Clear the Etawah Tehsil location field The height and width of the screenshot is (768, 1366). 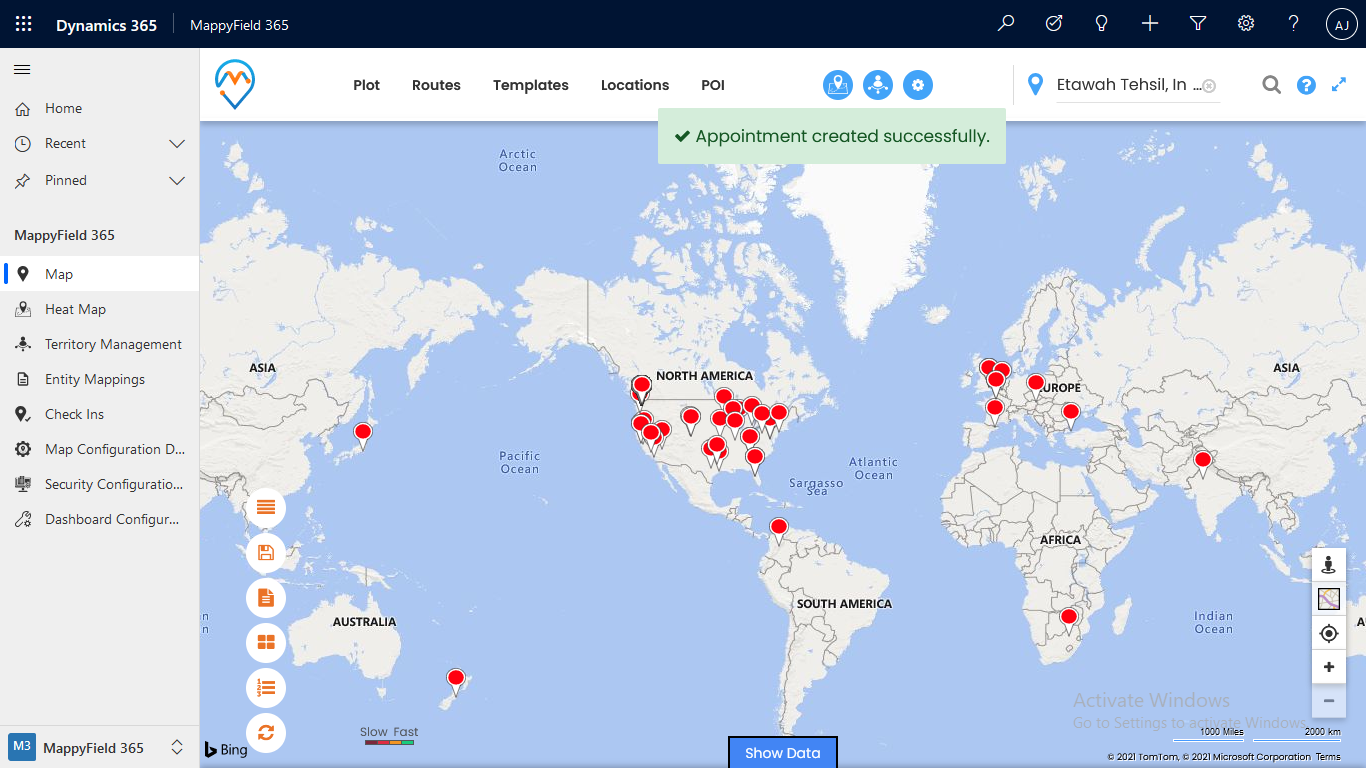(1209, 86)
